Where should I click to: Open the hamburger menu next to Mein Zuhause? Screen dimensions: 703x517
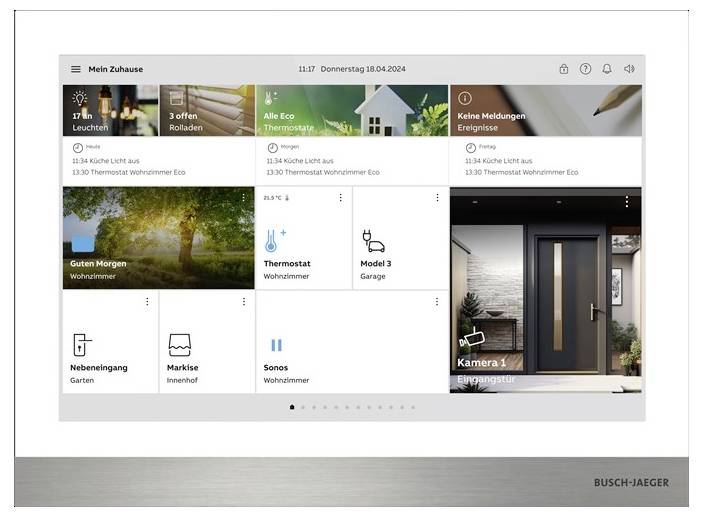click(x=75, y=69)
